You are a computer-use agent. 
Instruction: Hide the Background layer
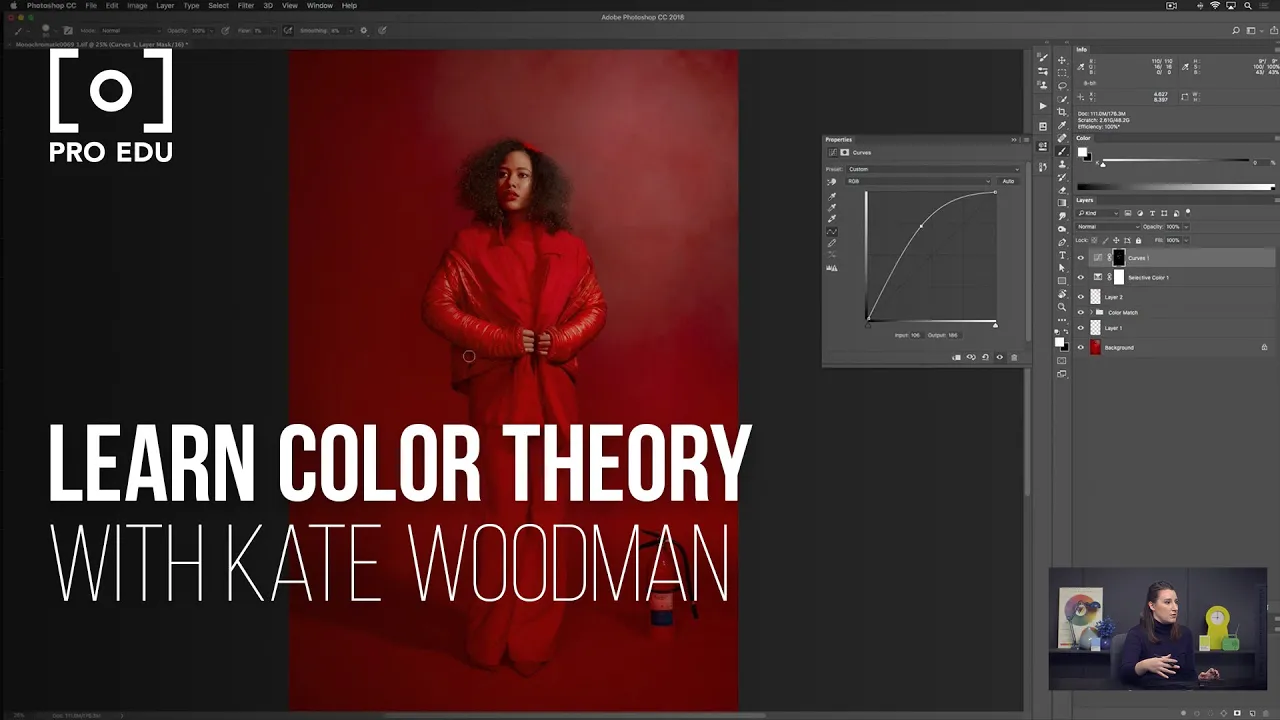coord(1081,347)
